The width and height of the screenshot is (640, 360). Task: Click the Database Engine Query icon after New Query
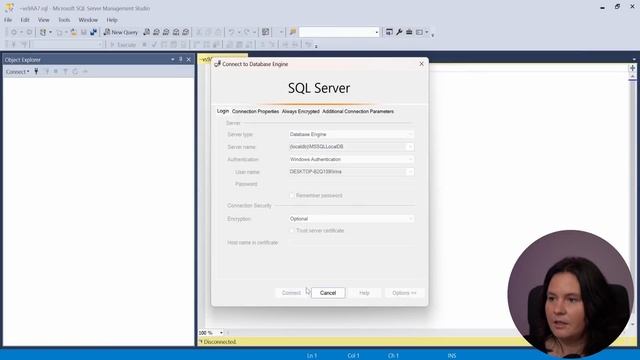coord(147,32)
